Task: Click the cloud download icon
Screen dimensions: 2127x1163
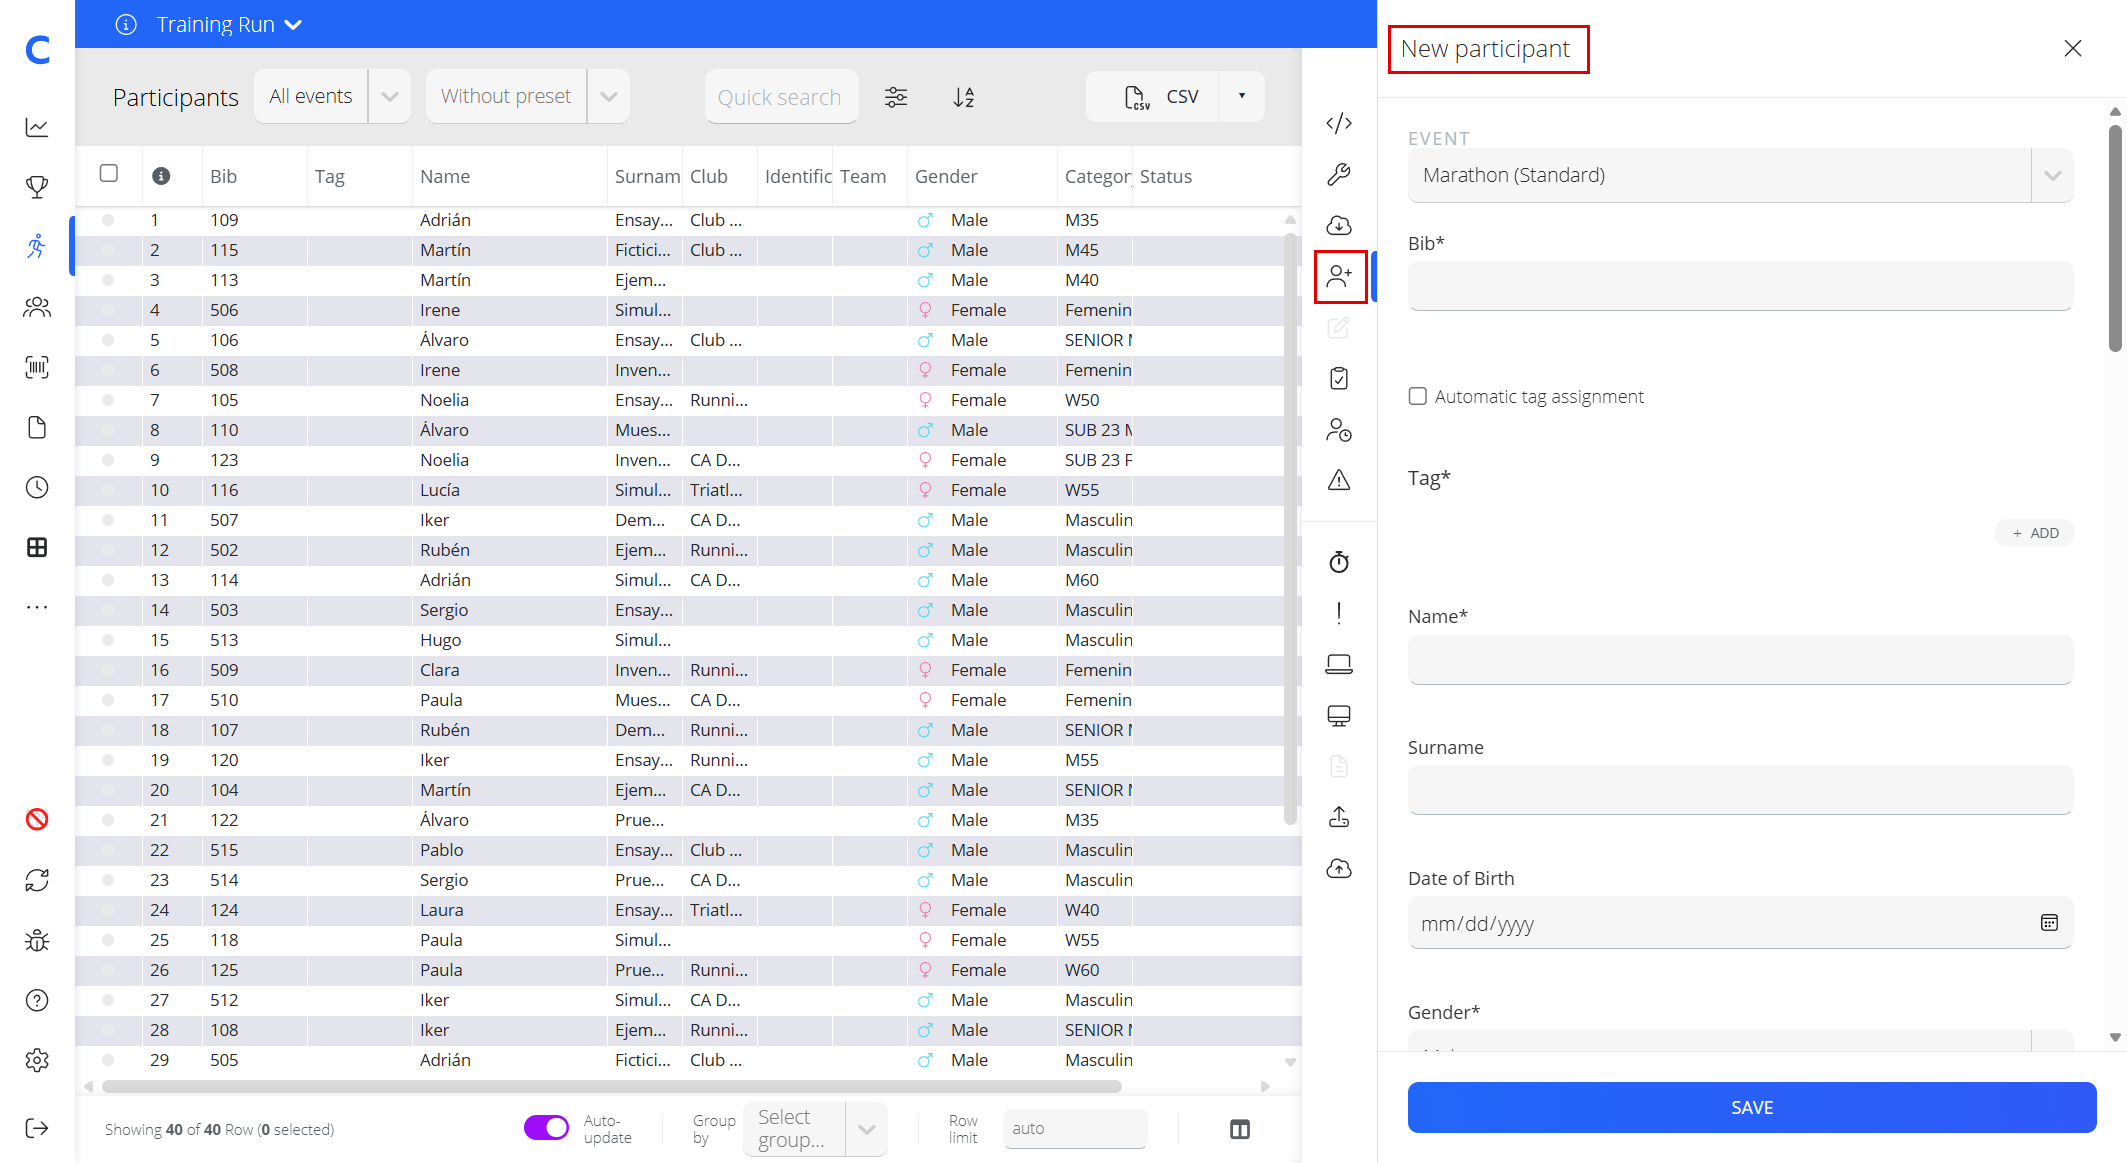Action: click(x=1339, y=225)
